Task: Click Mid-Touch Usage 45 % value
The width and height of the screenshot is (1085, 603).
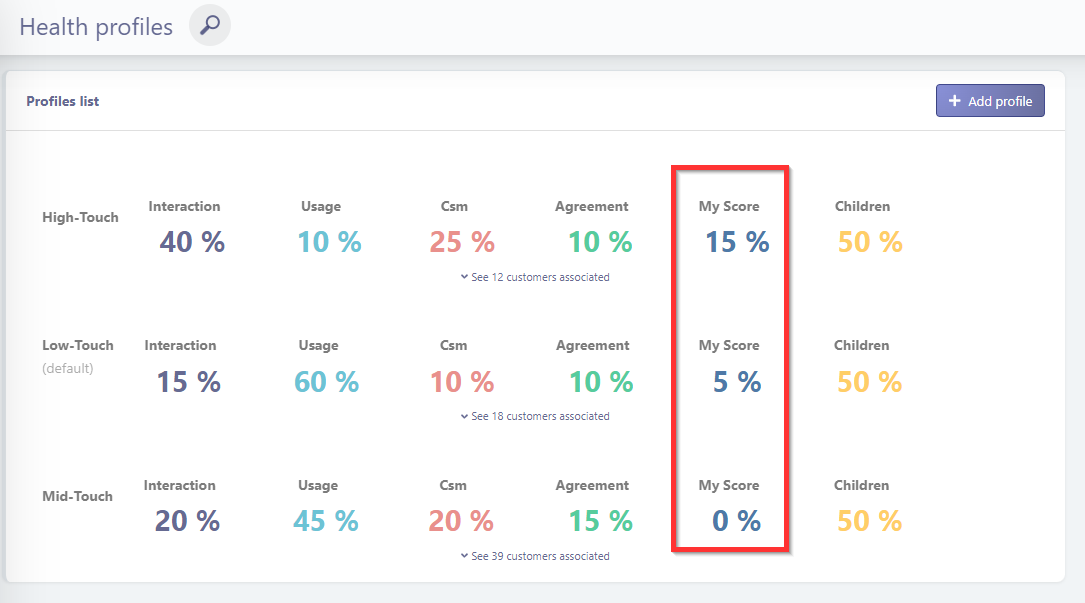Action: click(x=326, y=521)
